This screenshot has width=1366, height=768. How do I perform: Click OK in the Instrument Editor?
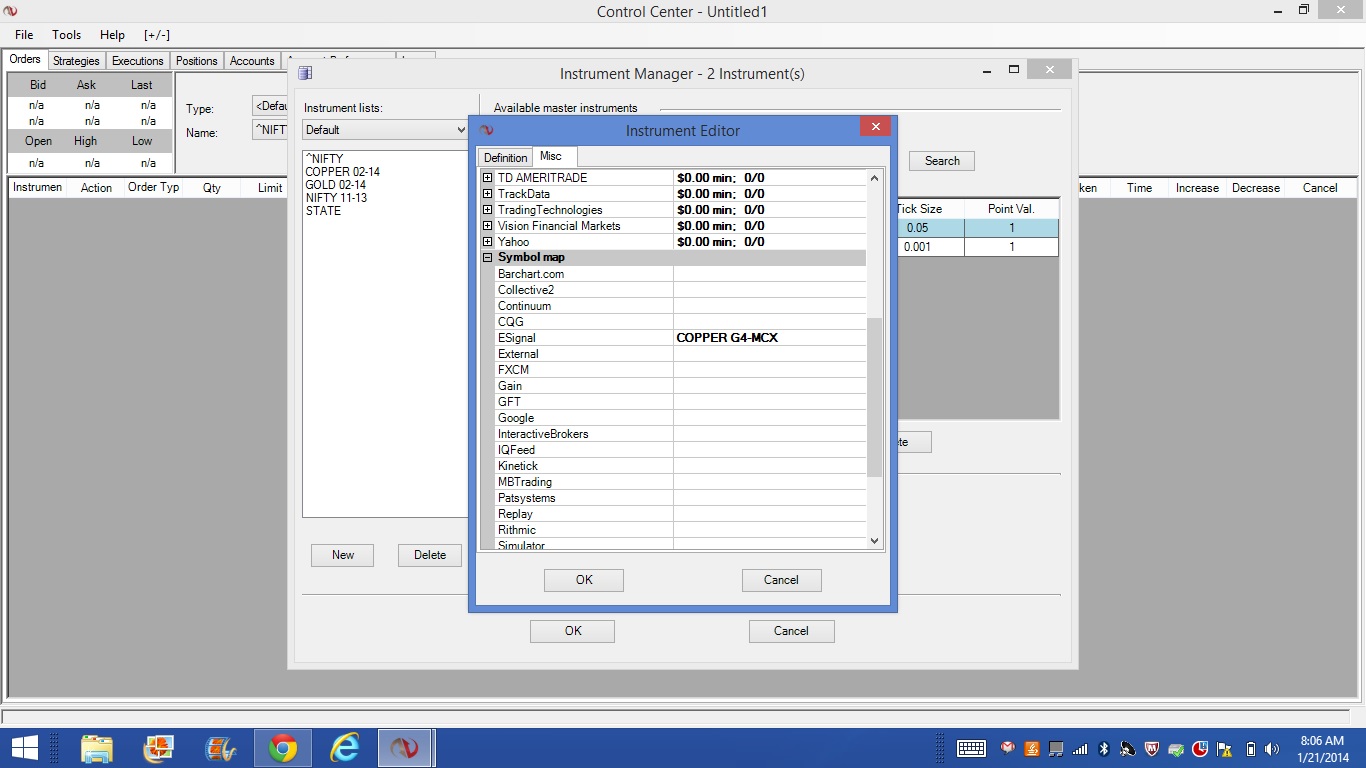584,580
